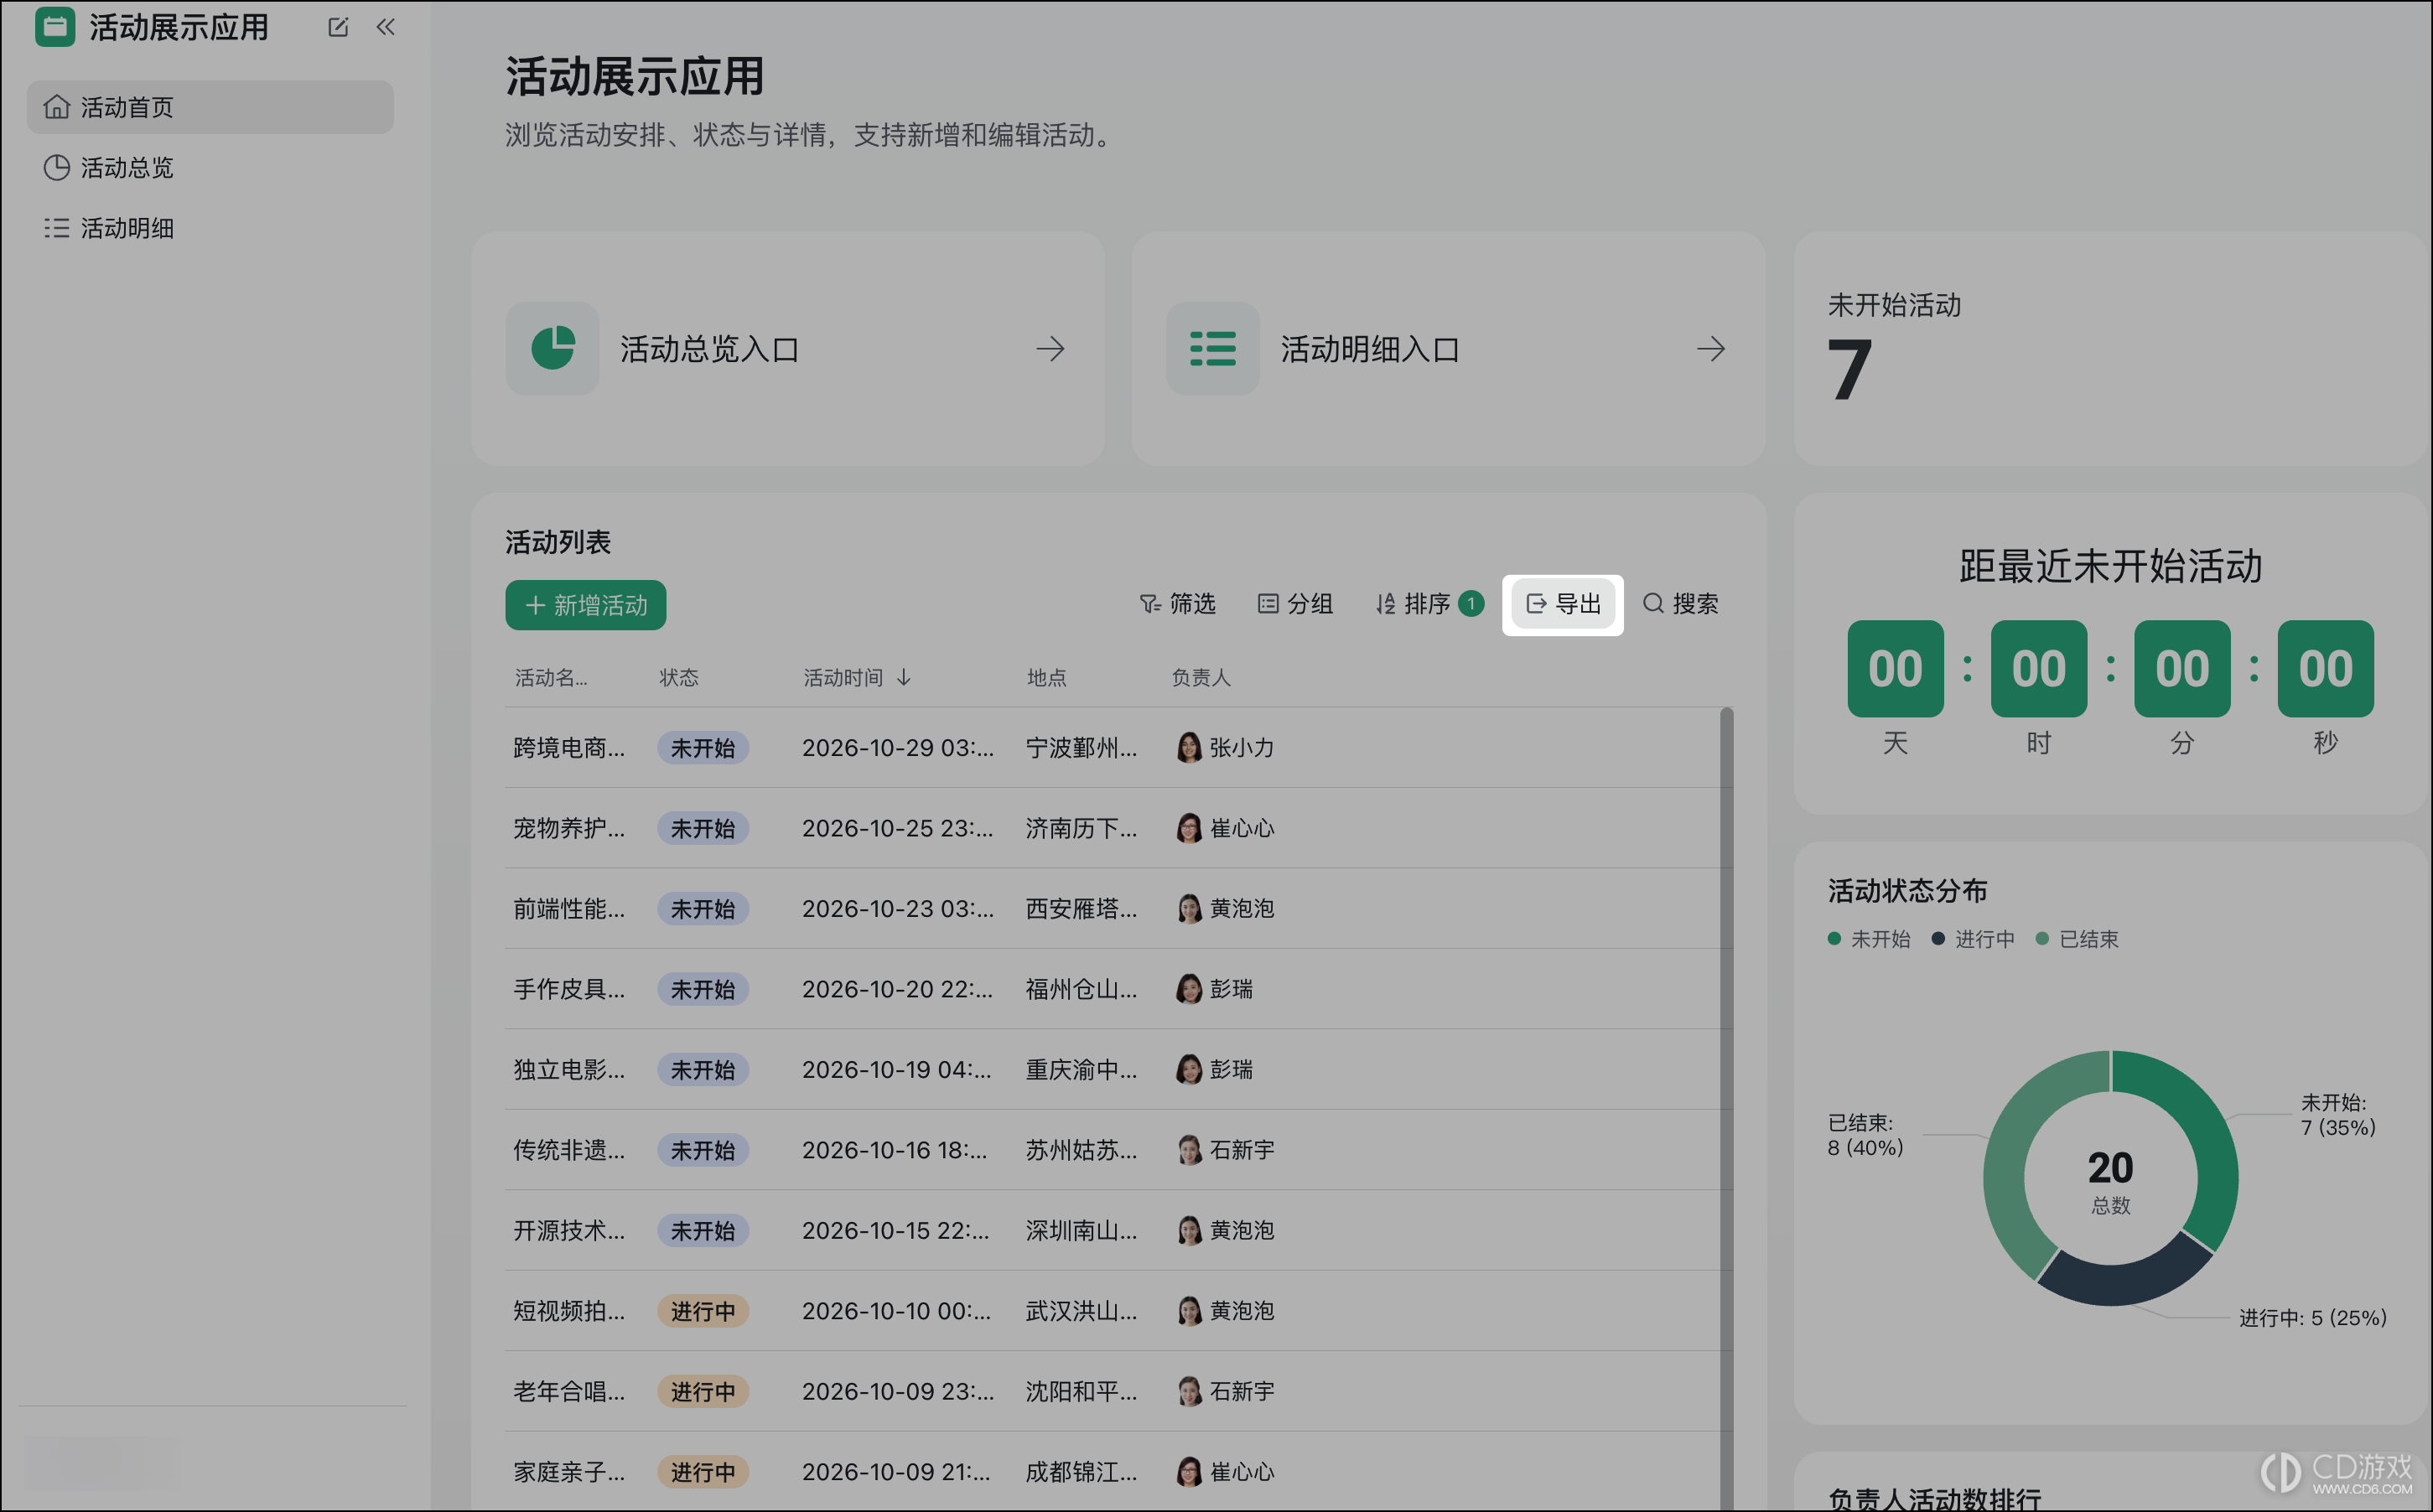Open the 分组 grouping option
The width and height of the screenshot is (2433, 1512).
click(1295, 604)
